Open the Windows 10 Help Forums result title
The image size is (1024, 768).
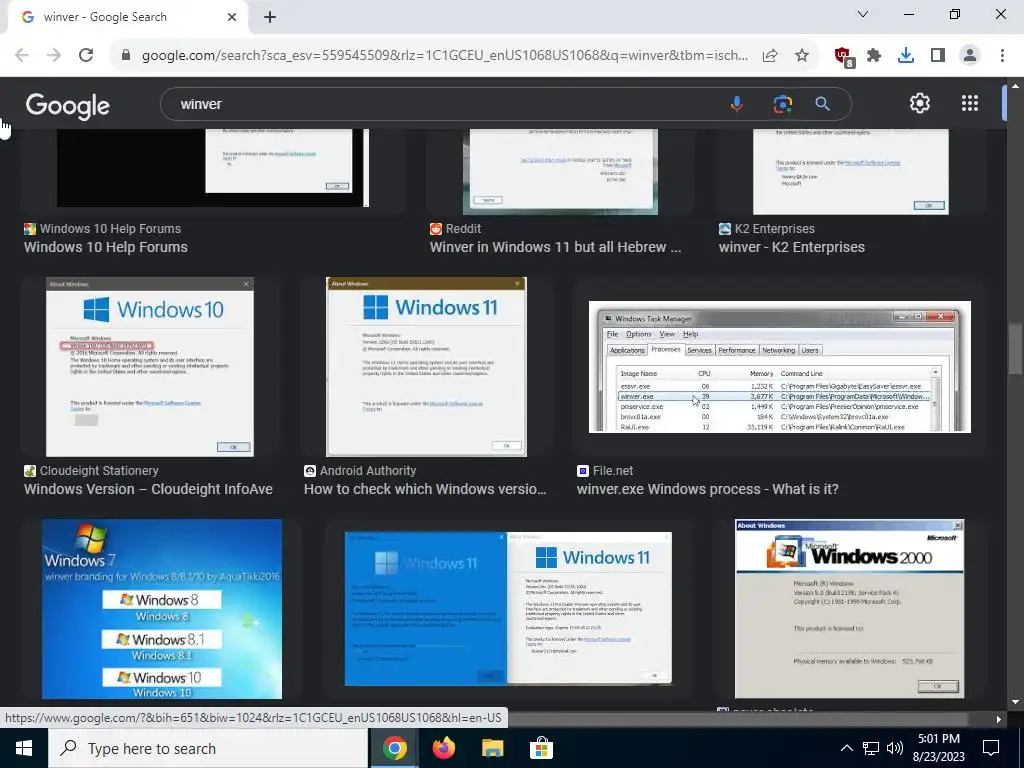(x=106, y=247)
